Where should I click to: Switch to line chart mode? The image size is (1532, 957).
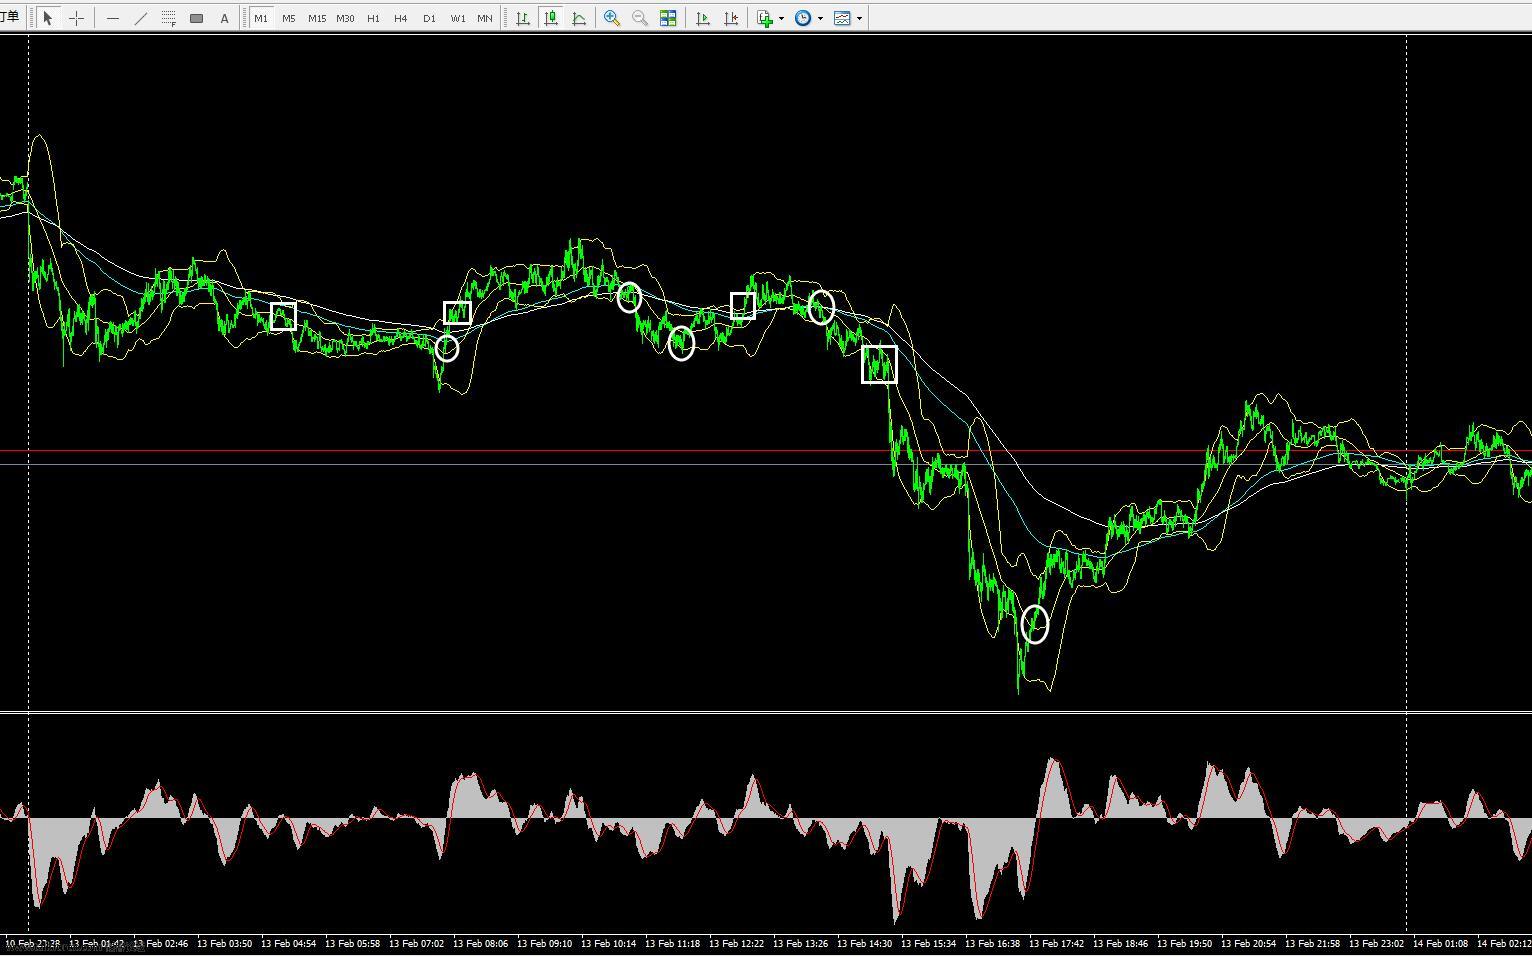point(578,18)
